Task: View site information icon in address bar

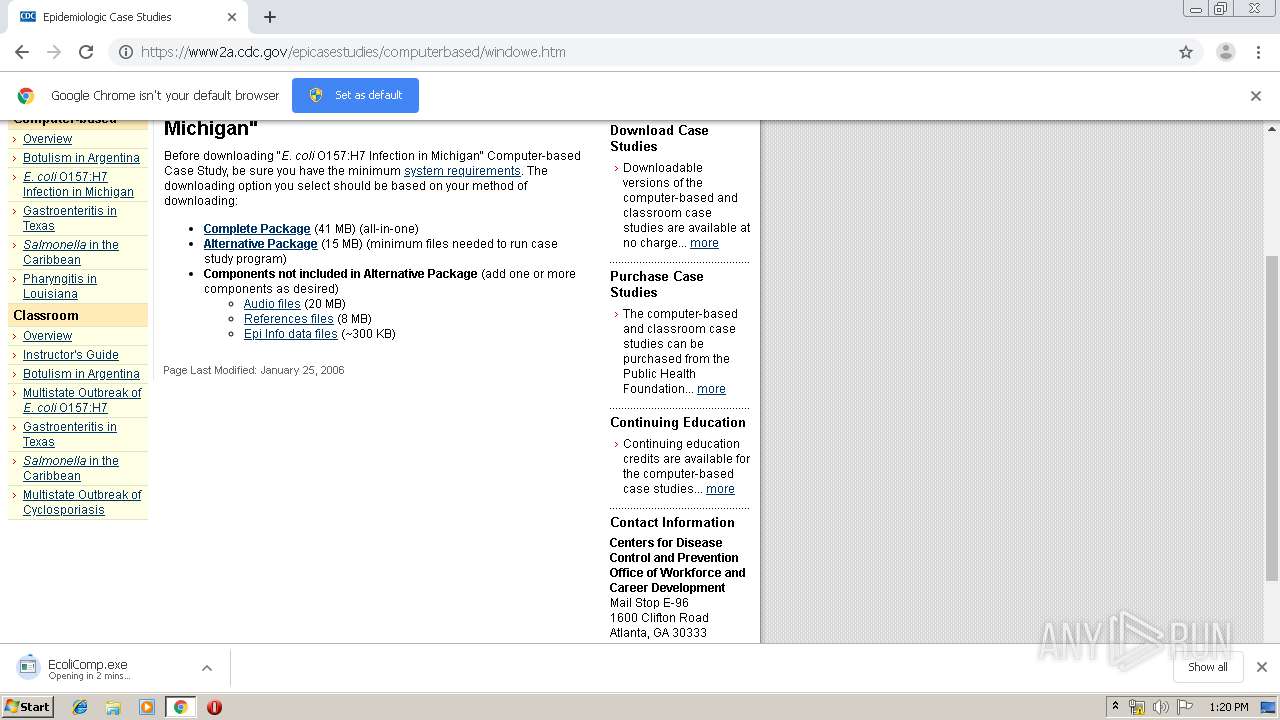Action: coord(126,52)
